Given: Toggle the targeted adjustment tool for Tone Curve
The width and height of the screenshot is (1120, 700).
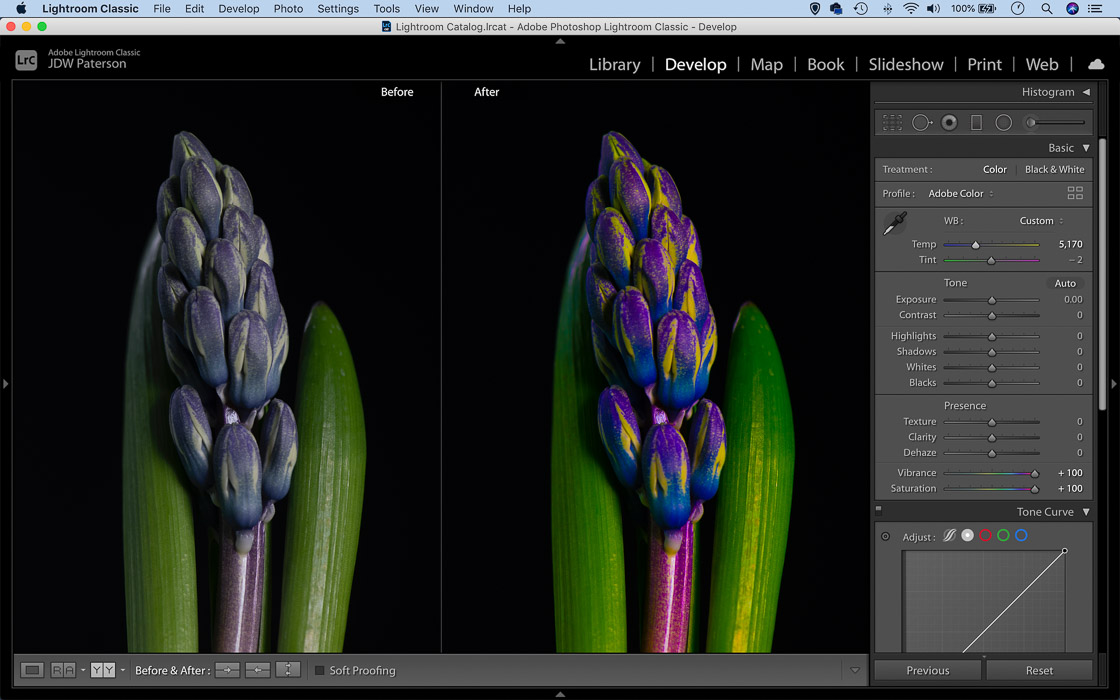Looking at the screenshot, I should pos(884,535).
